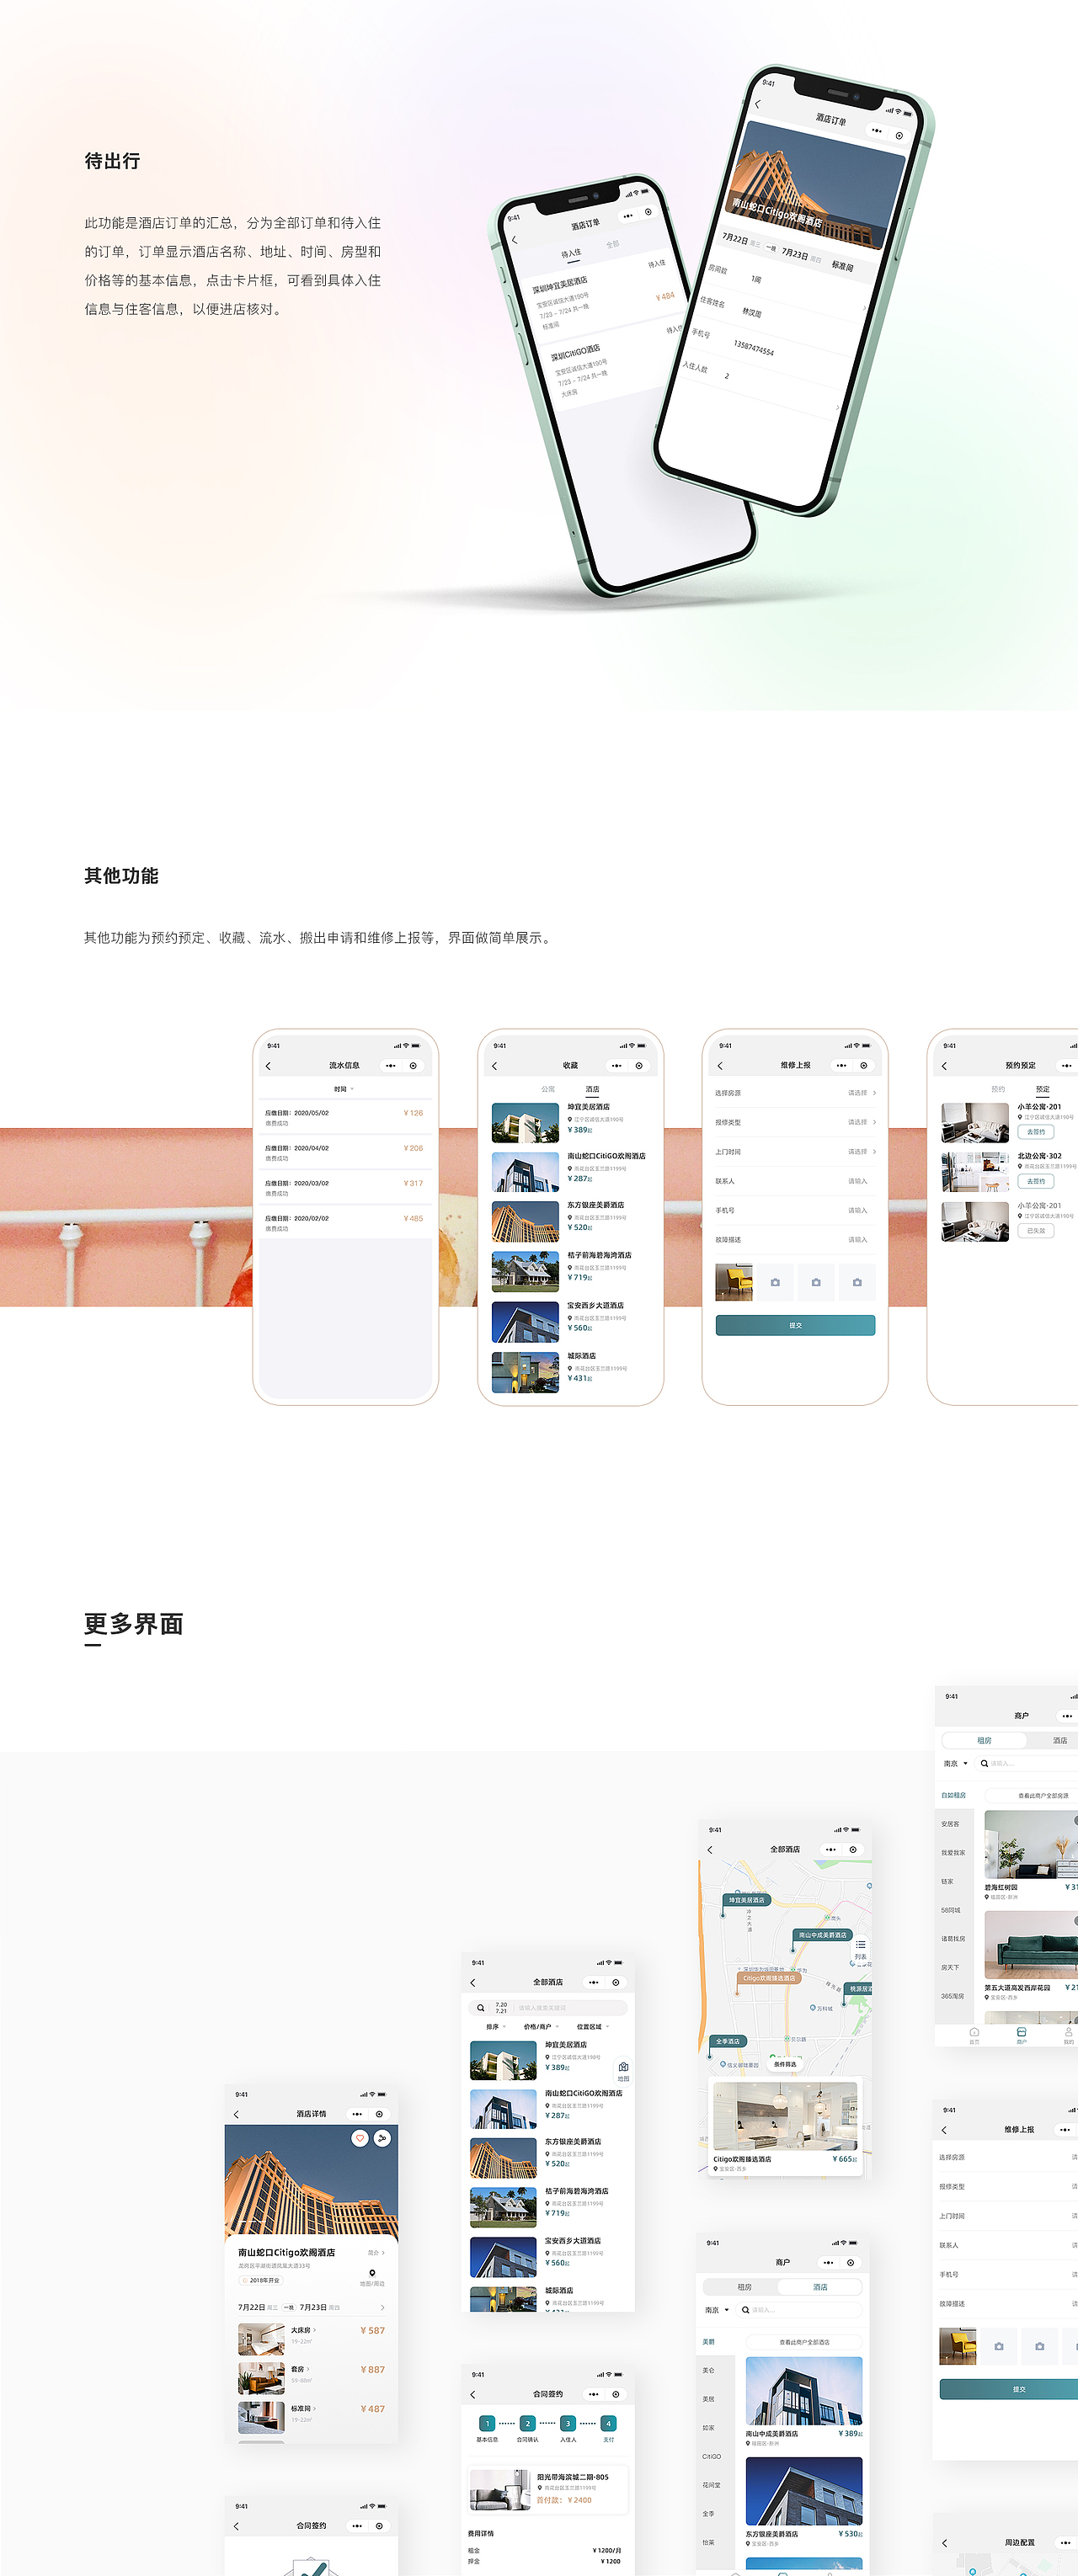The width and height of the screenshot is (1078, 2576).
Task: Expand 选择房源 selector row
Action: pyautogui.click(x=795, y=1093)
